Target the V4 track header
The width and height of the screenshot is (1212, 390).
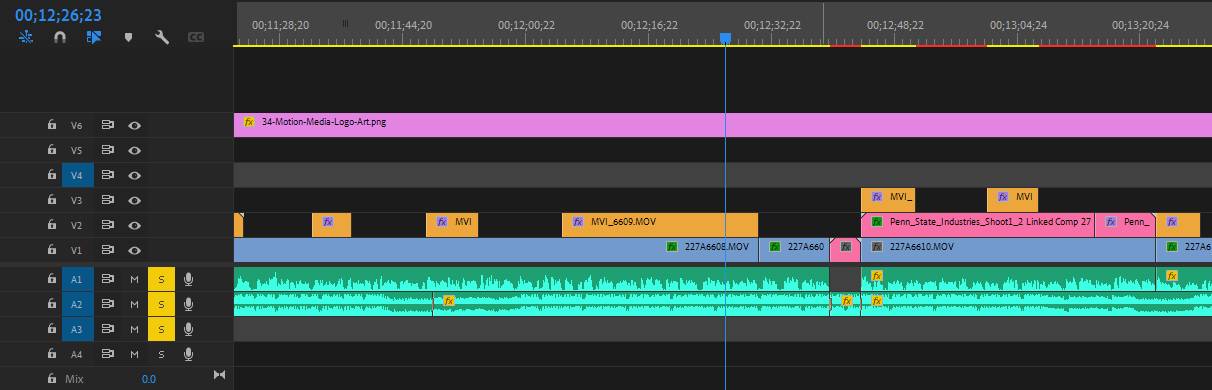(77, 175)
